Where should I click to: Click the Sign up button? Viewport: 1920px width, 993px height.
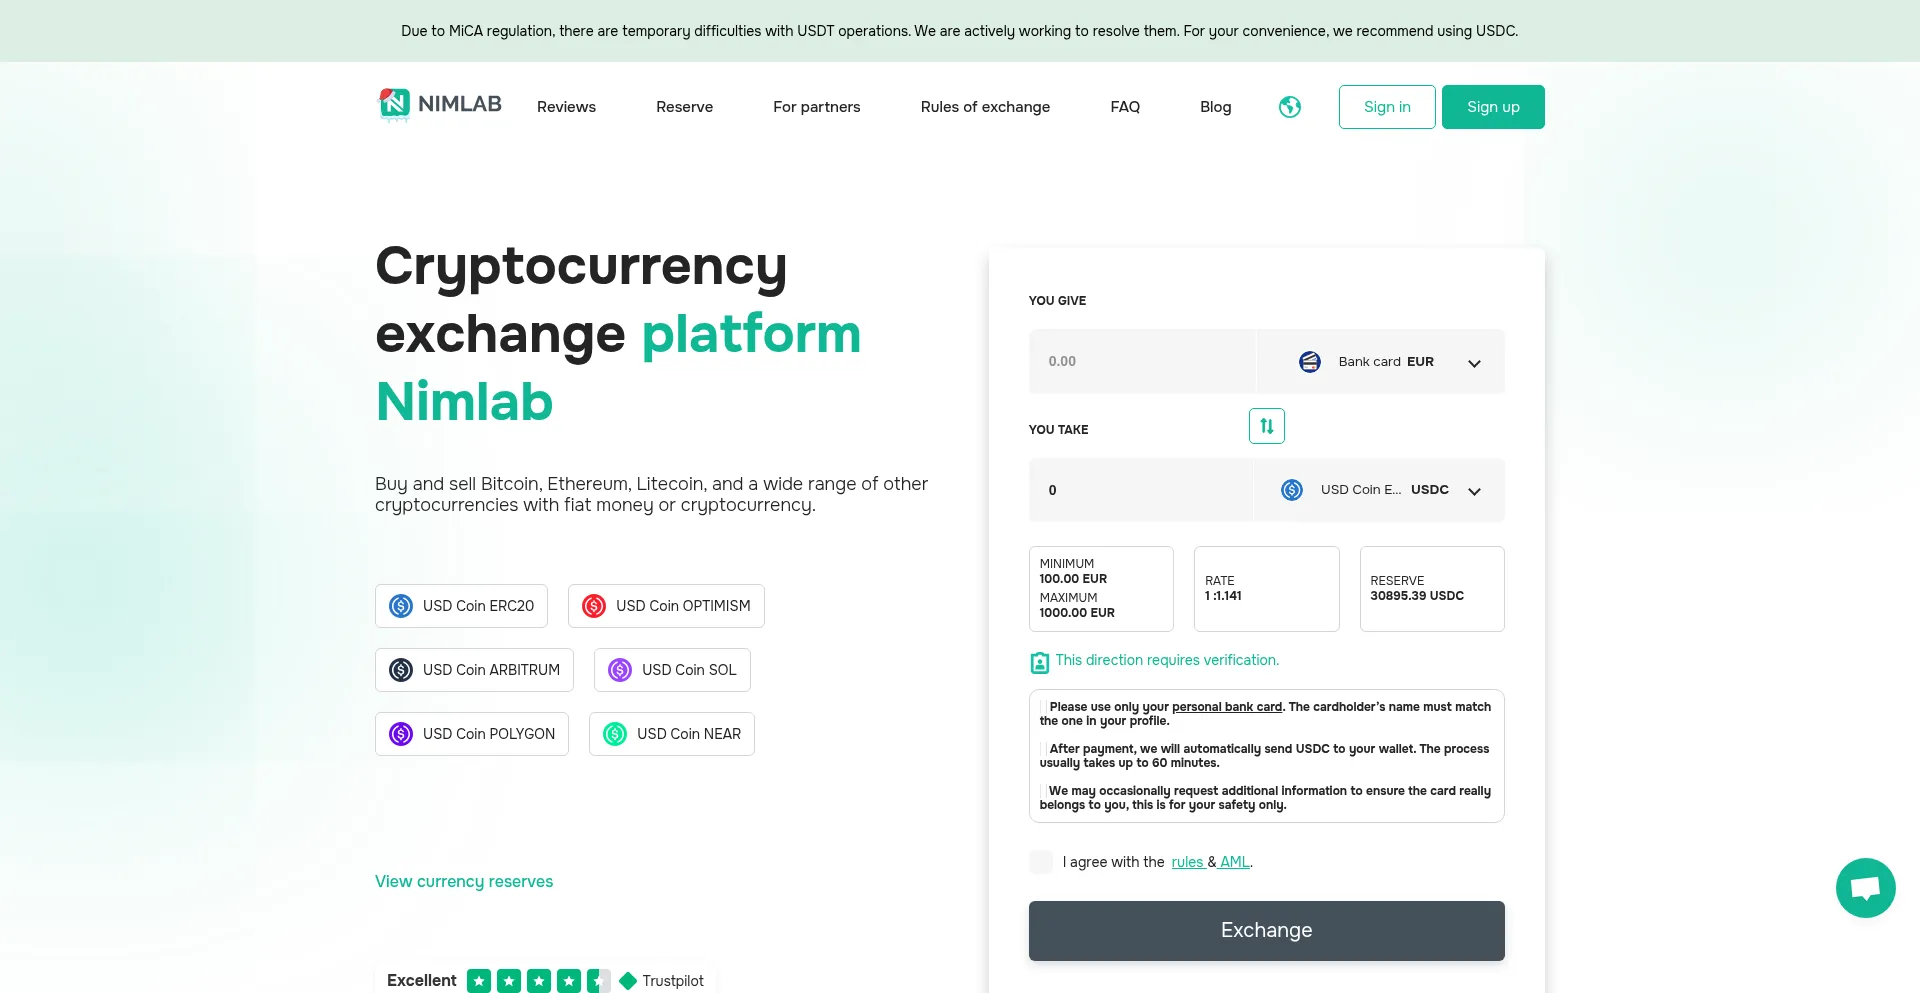1493,106
